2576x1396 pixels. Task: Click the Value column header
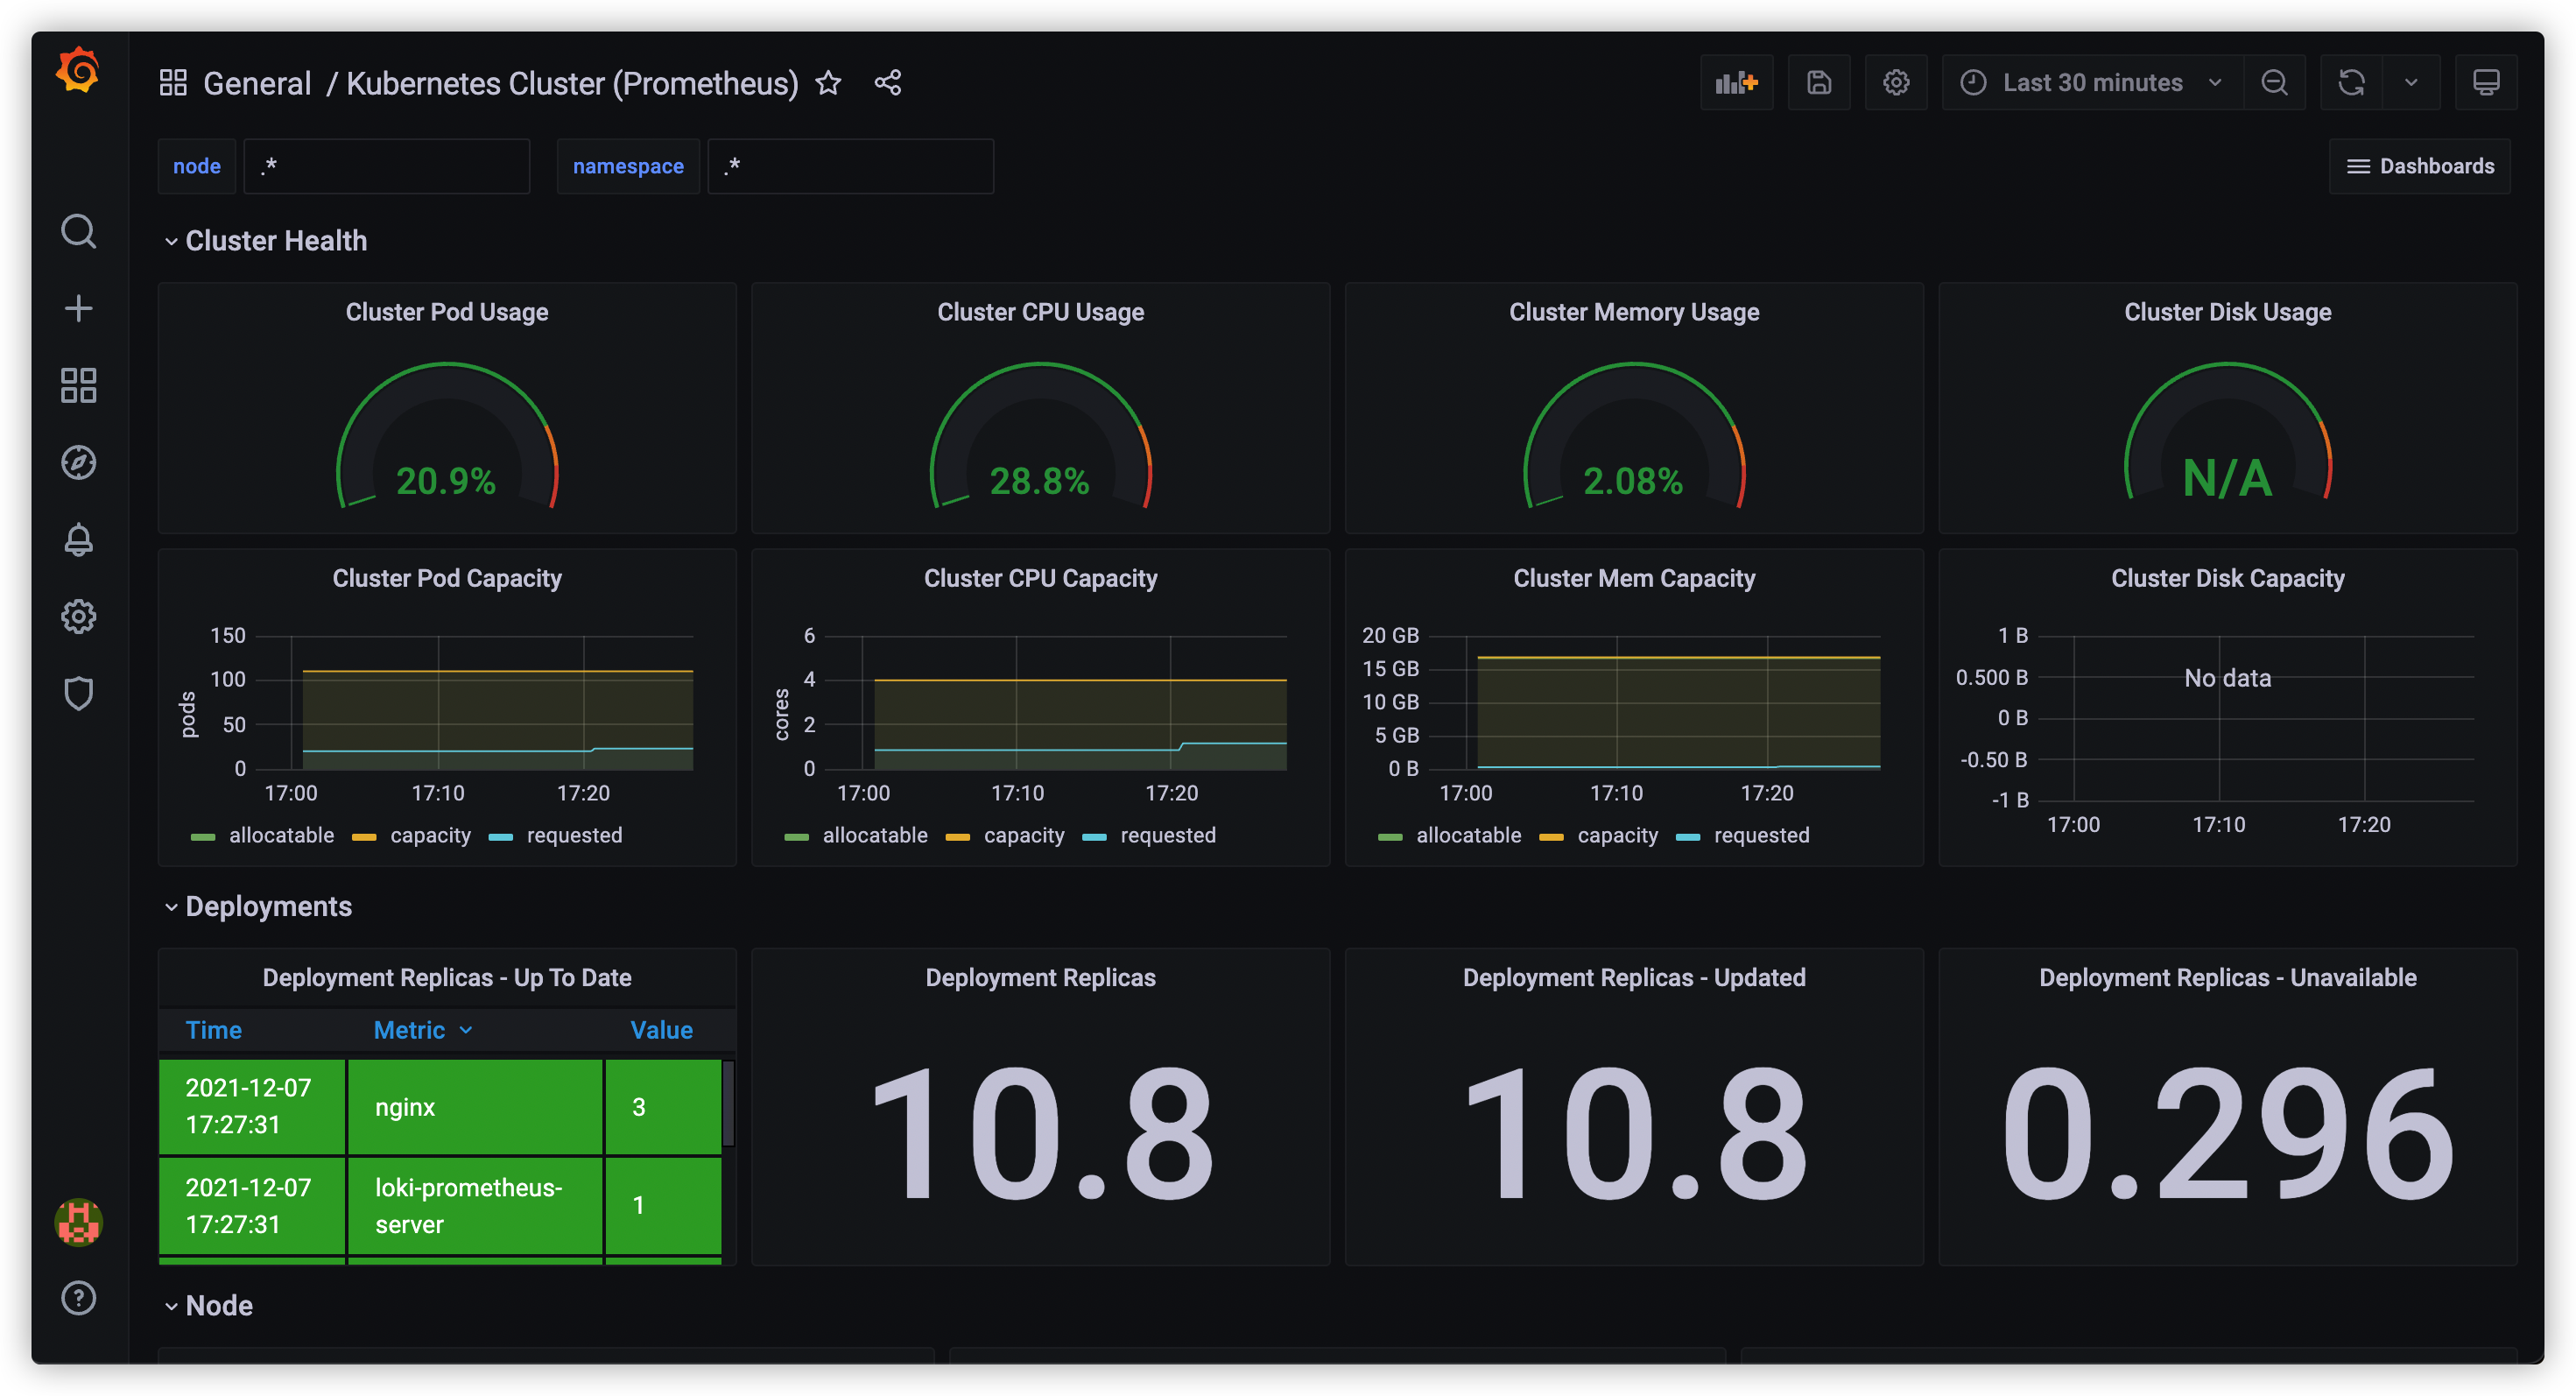pos(661,1030)
